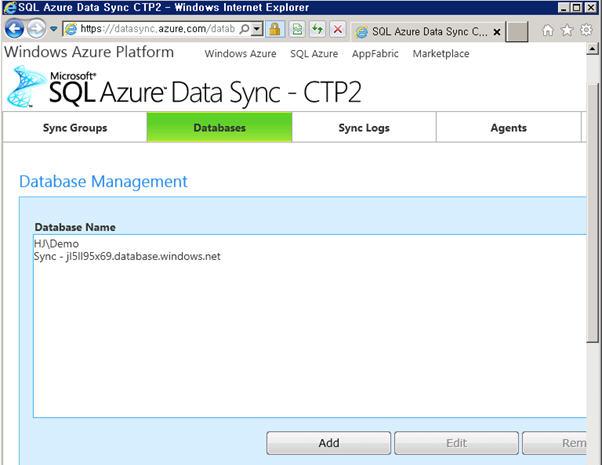The image size is (602, 465).
Task: Click the SQL Azure Data Sync logo
Action: click(184, 88)
